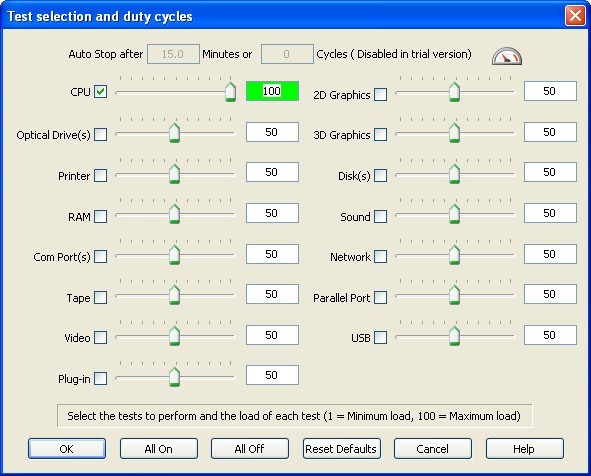
Task: Uncheck the CPU test checkbox
Action: pos(100,92)
